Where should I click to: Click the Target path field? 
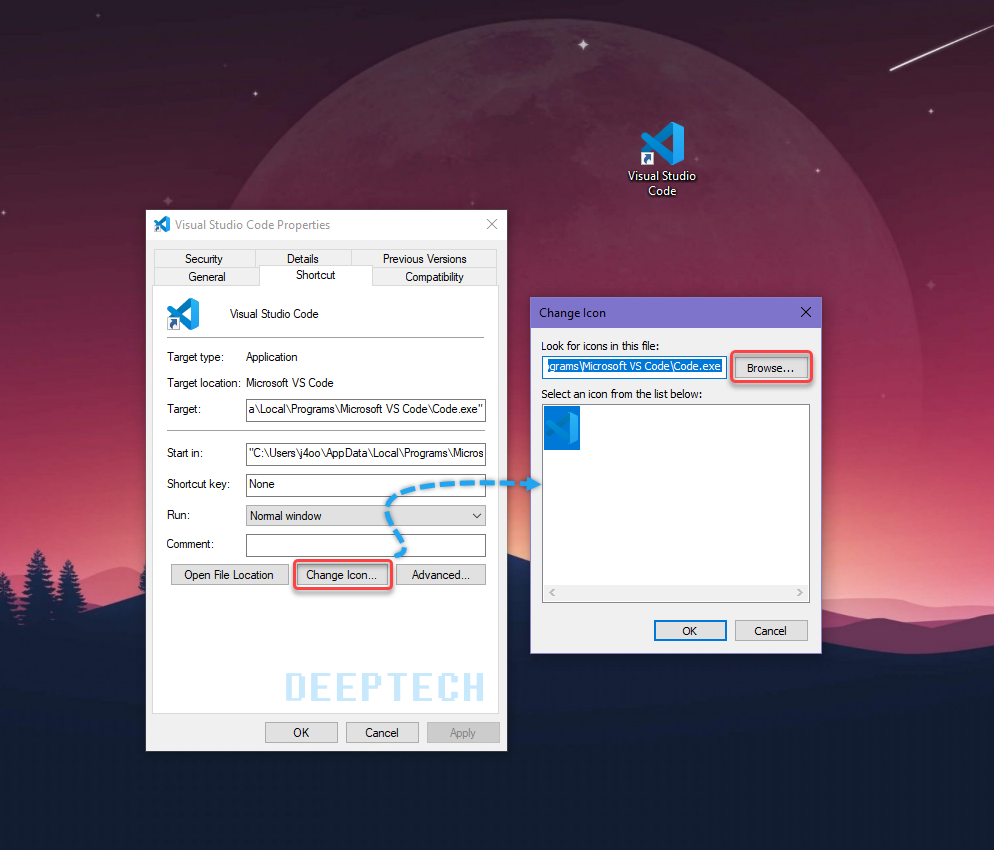(x=366, y=409)
